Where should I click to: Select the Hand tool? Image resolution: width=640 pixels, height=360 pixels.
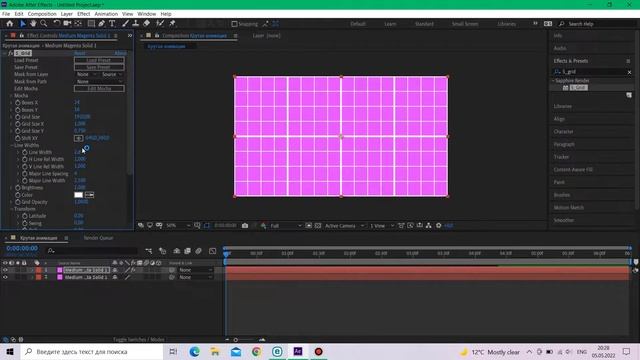[x=33, y=24]
